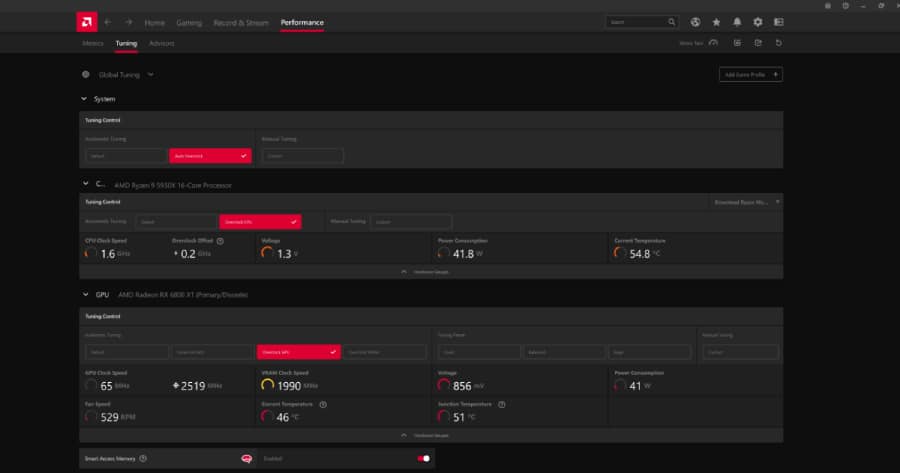Open the Metrics sub-tab
Image resolution: width=900 pixels, height=473 pixels.
(91, 43)
